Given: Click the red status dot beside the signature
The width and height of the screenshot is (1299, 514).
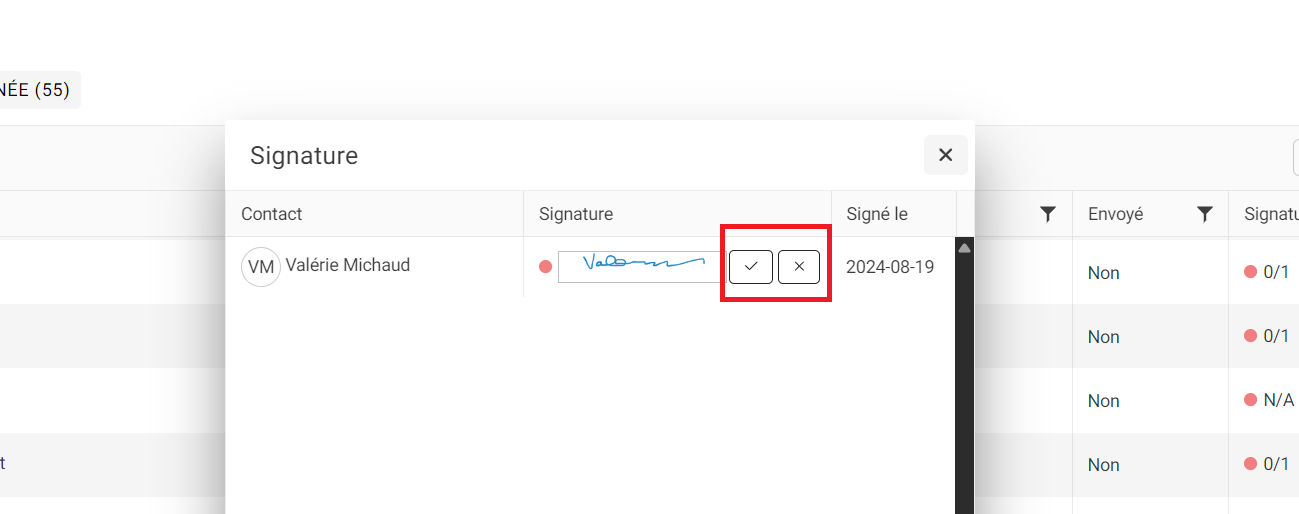Looking at the screenshot, I should [545, 267].
